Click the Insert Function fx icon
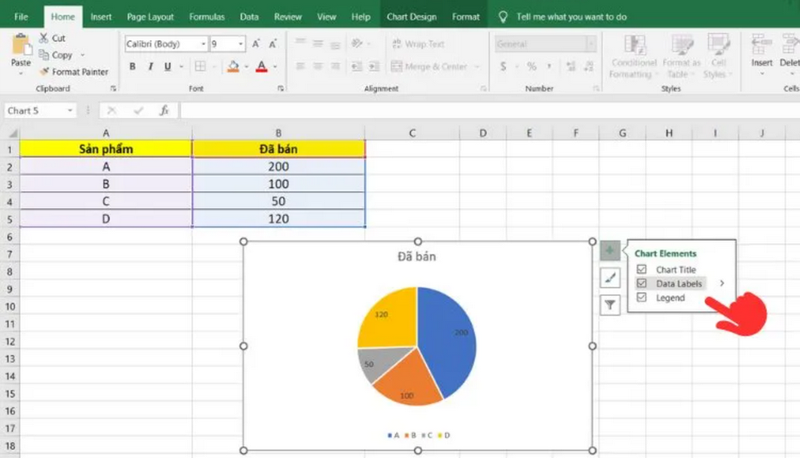The width and height of the screenshot is (800, 458). tap(164, 110)
